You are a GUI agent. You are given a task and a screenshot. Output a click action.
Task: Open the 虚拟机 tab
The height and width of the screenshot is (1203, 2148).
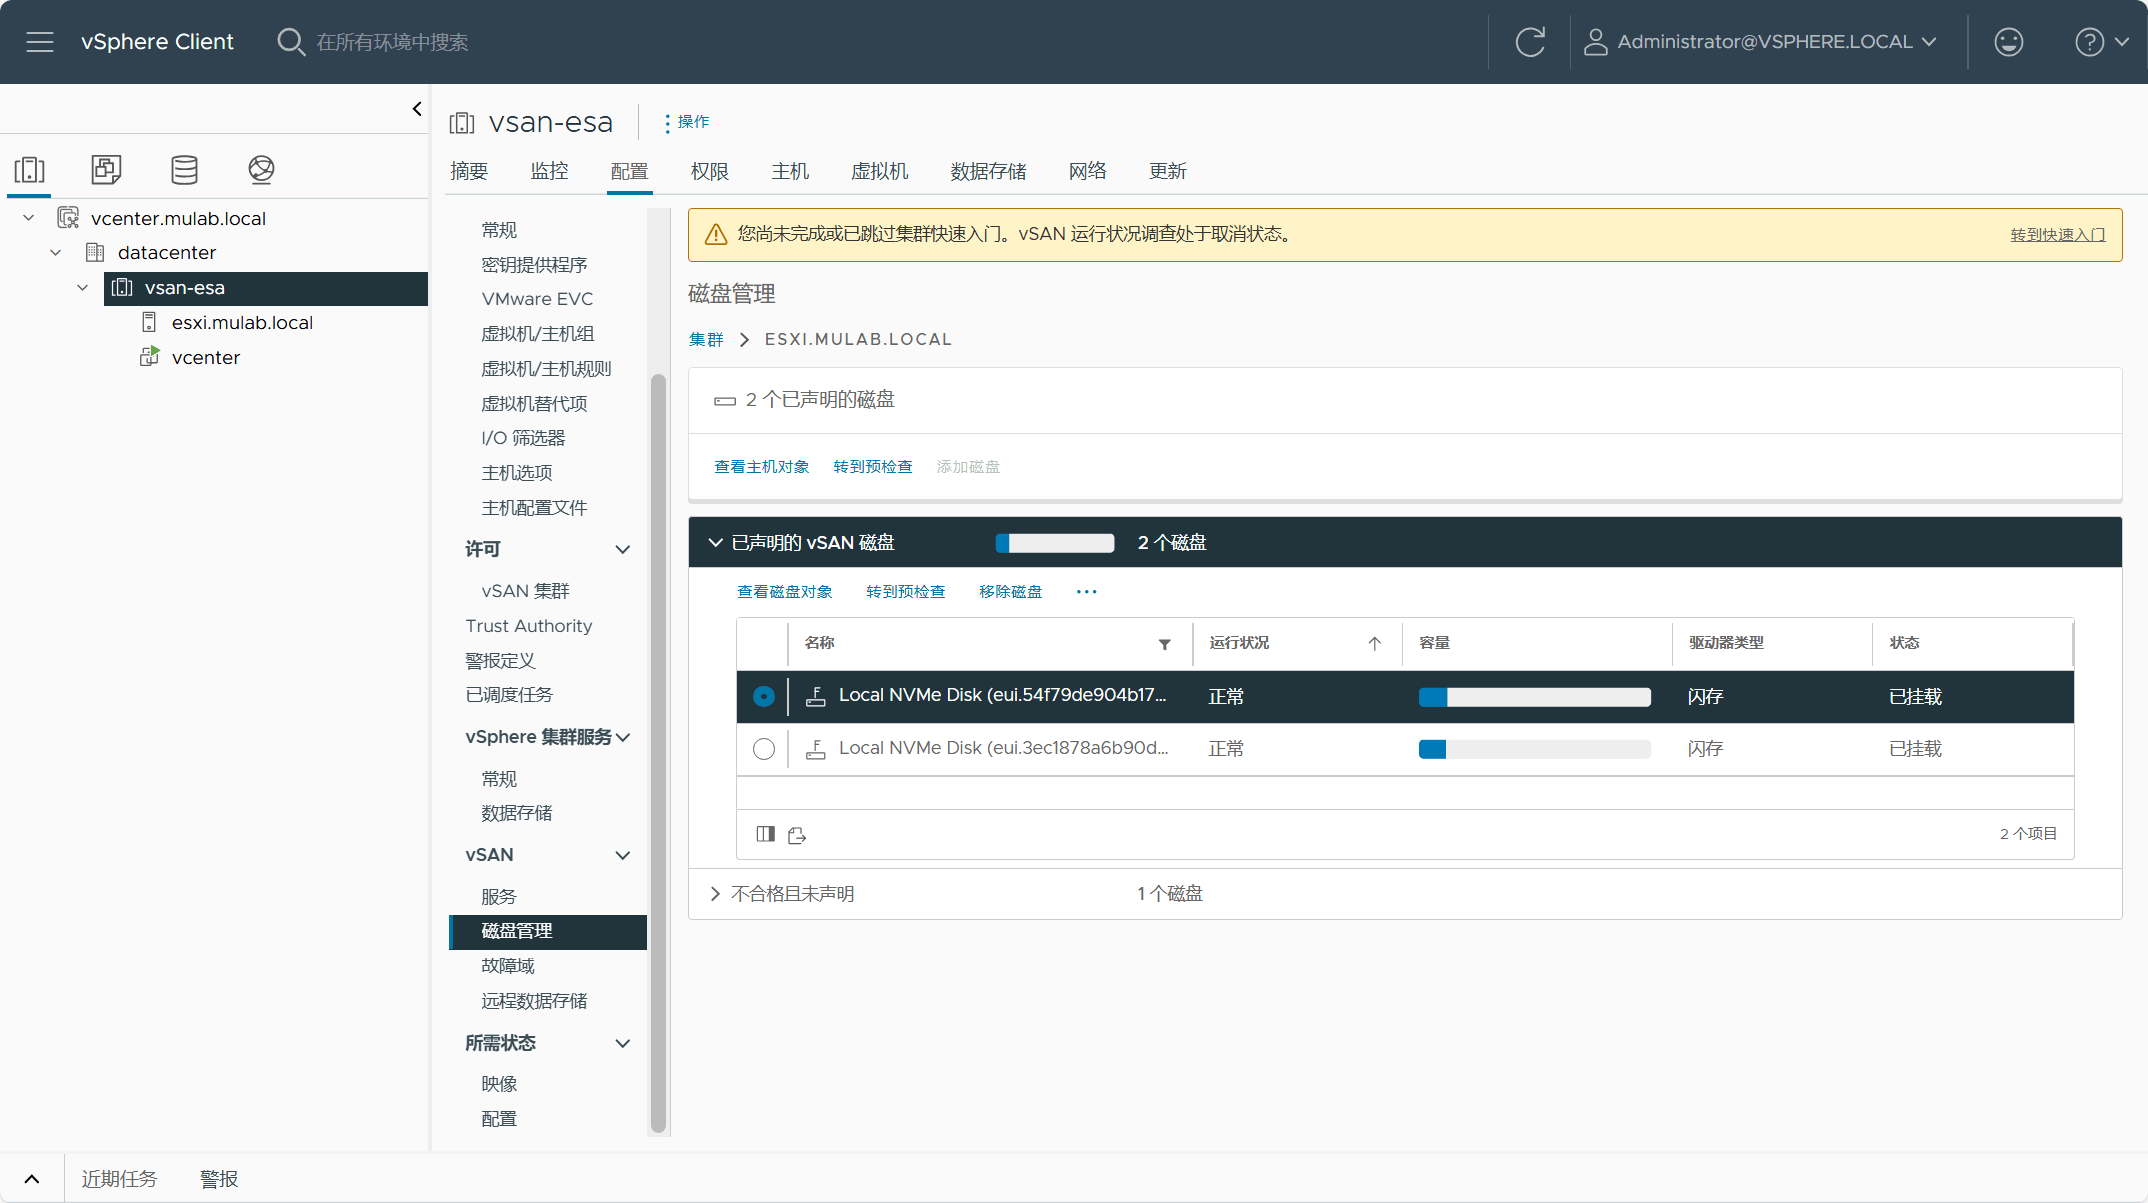880,171
